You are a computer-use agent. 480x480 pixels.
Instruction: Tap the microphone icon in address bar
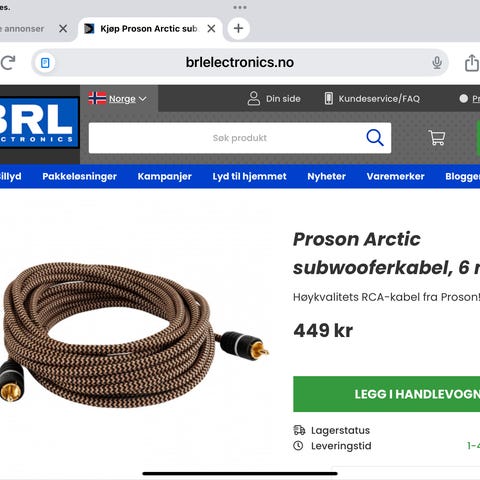point(437,62)
